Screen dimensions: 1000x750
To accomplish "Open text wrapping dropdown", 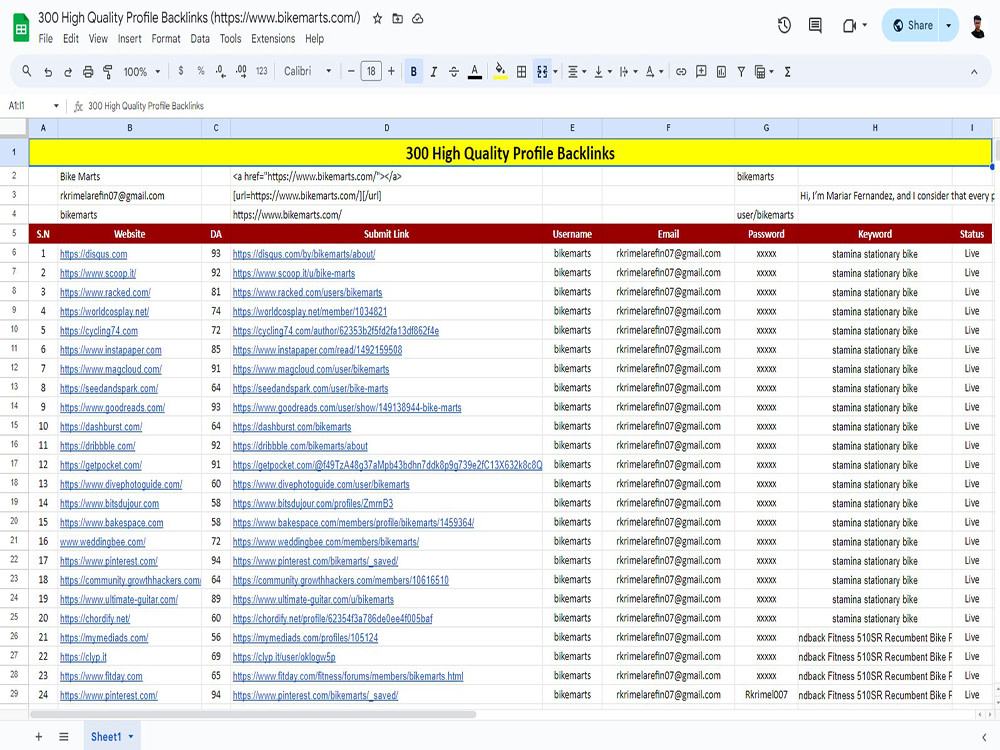I will coord(628,72).
